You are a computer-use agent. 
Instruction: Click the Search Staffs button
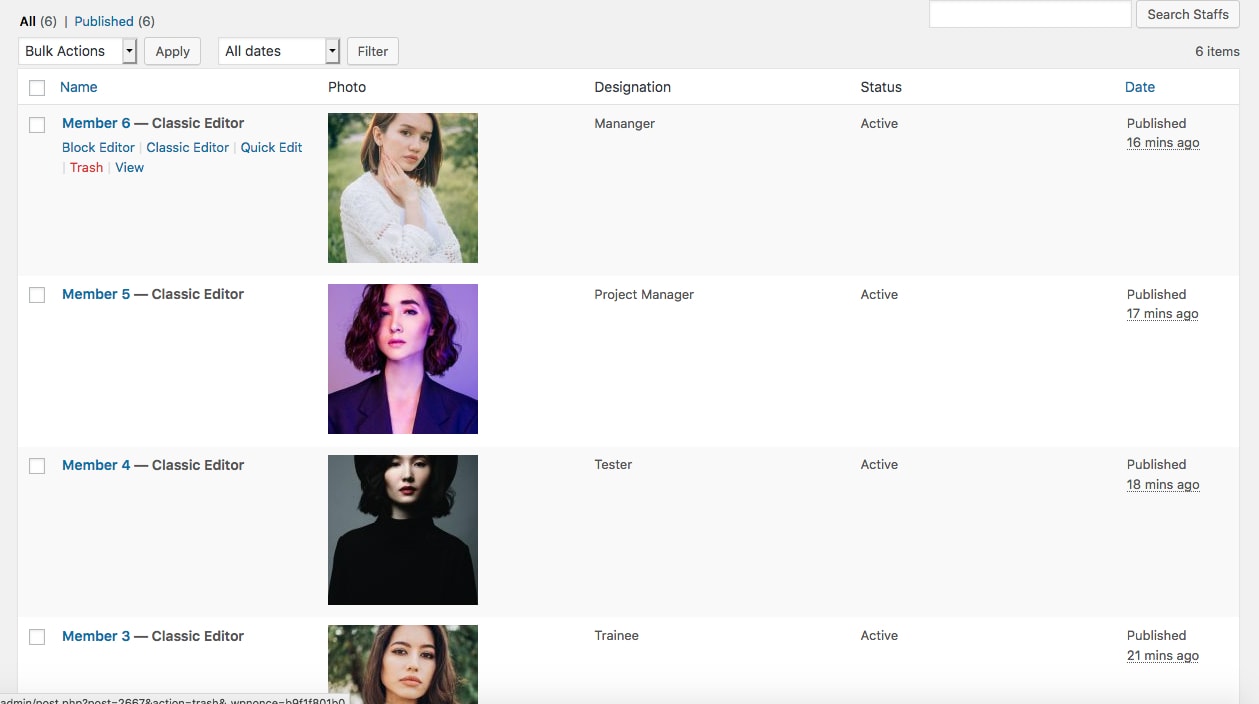(1188, 14)
